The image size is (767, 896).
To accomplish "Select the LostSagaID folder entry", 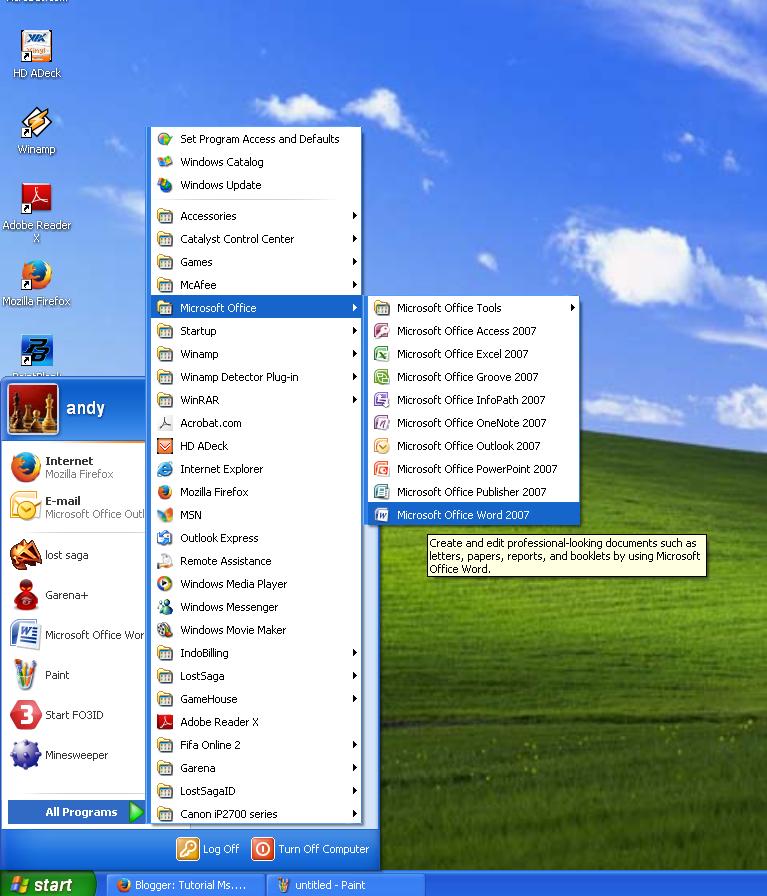I will tap(256, 791).
